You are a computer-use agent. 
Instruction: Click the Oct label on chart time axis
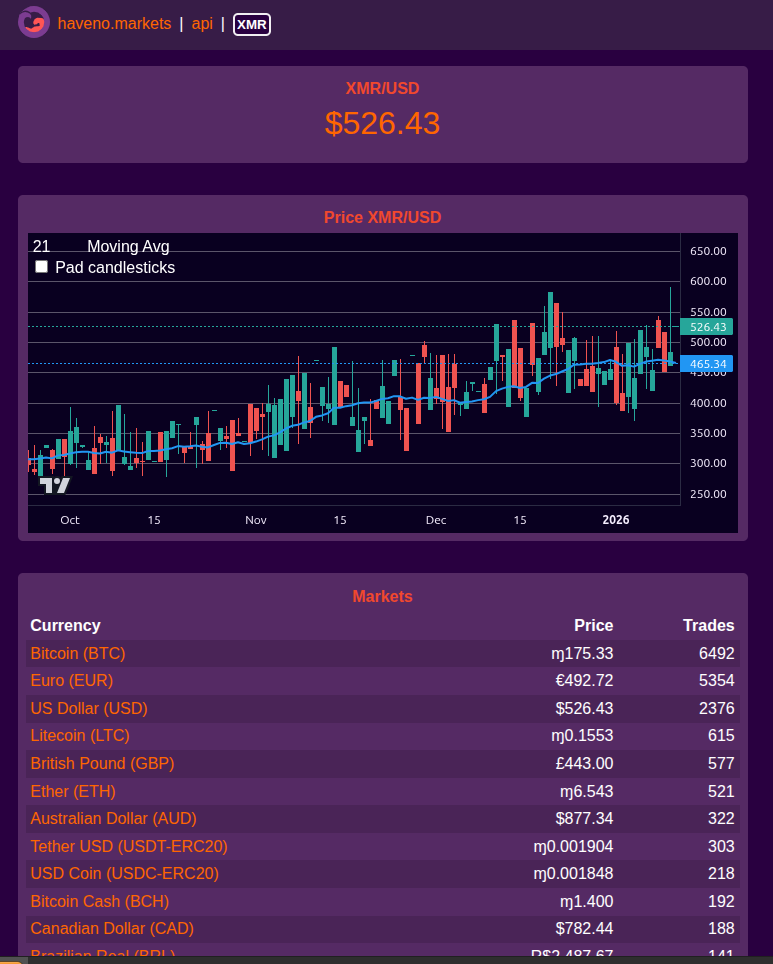coord(70,520)
